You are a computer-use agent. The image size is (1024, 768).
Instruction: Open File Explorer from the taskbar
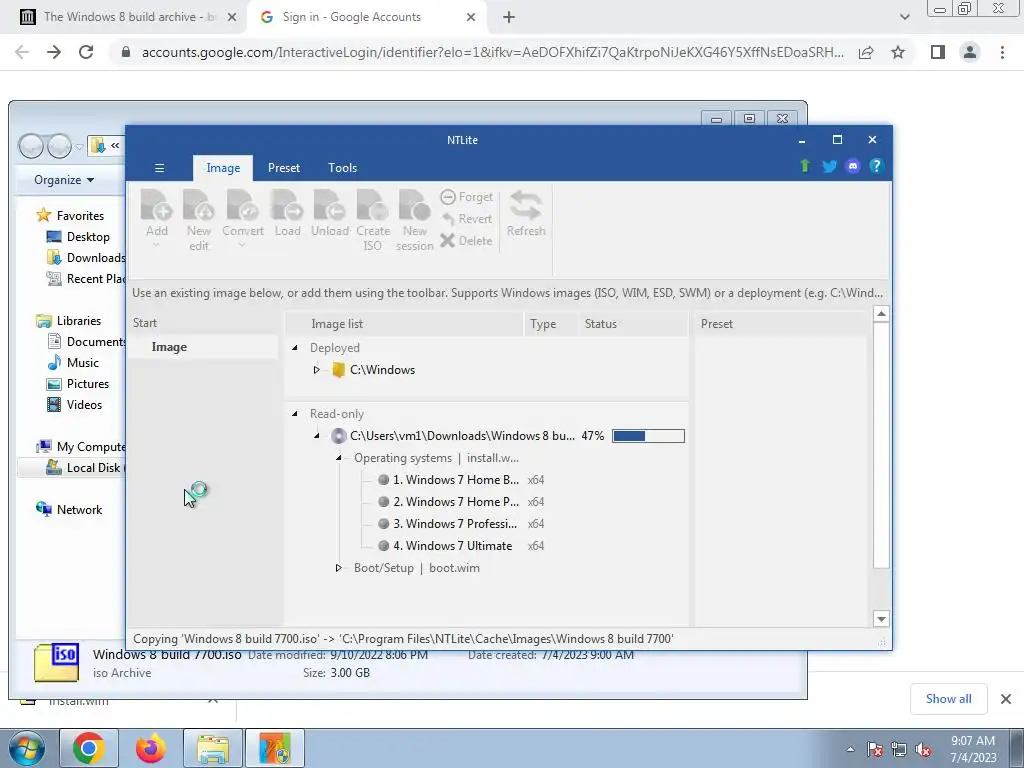tap(213, 748)
